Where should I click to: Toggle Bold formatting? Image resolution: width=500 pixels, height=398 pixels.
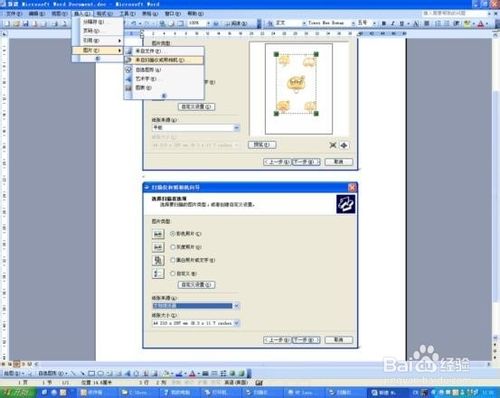tap(384, 23)
